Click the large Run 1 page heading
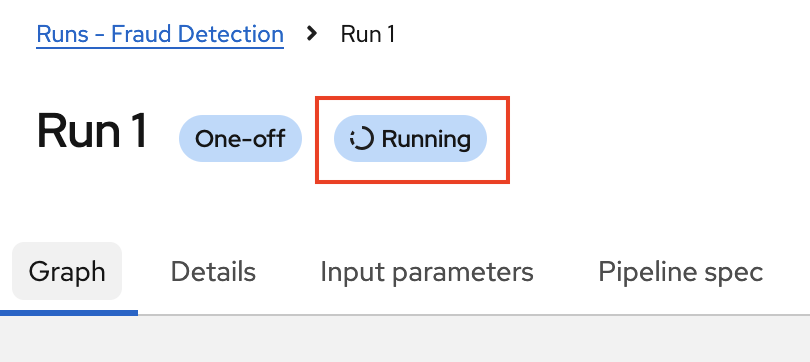 pos(92,132)
